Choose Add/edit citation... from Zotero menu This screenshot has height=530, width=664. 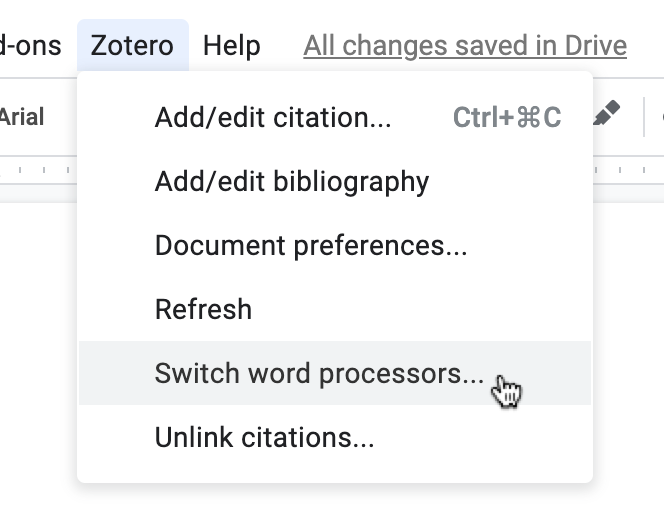coord(273,118)
